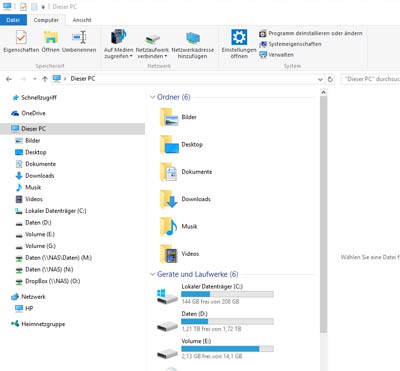Open the Datei tab
400x371 pixels.
click(13, 20)
